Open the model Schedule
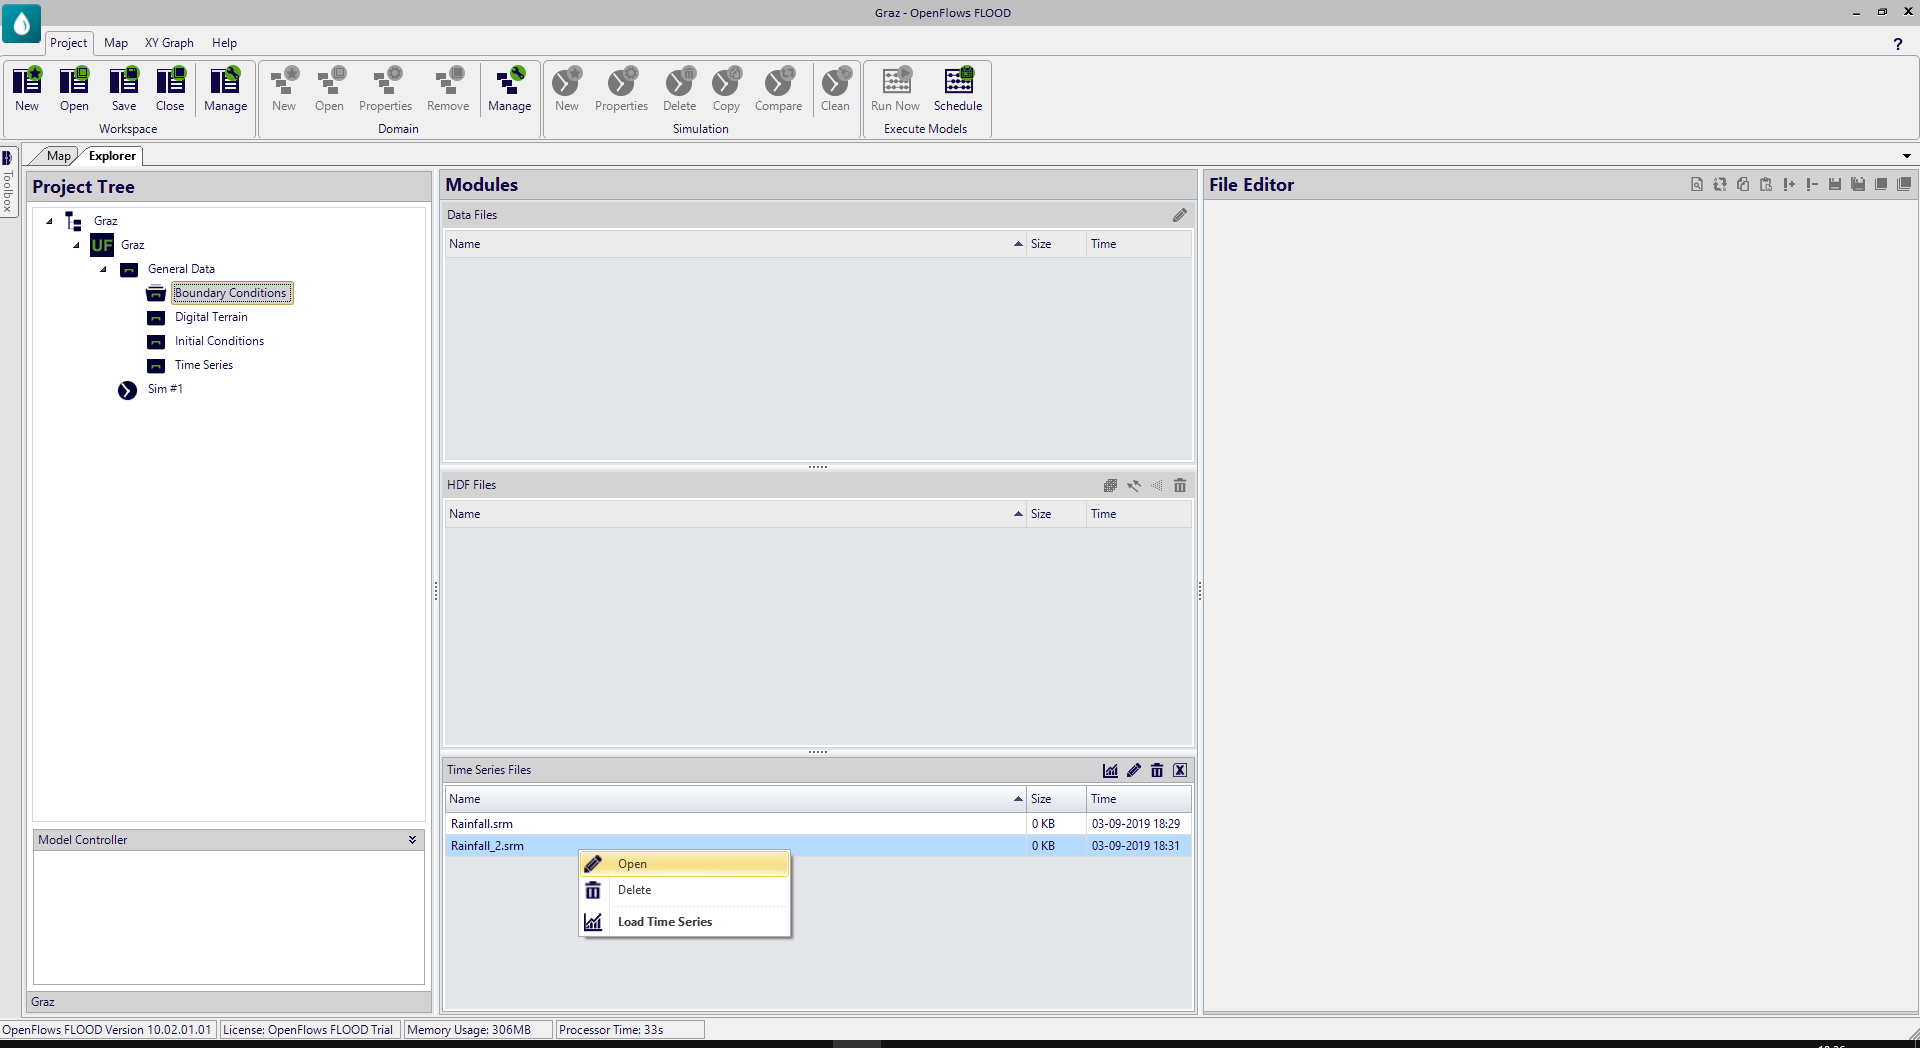 [958, 89]
